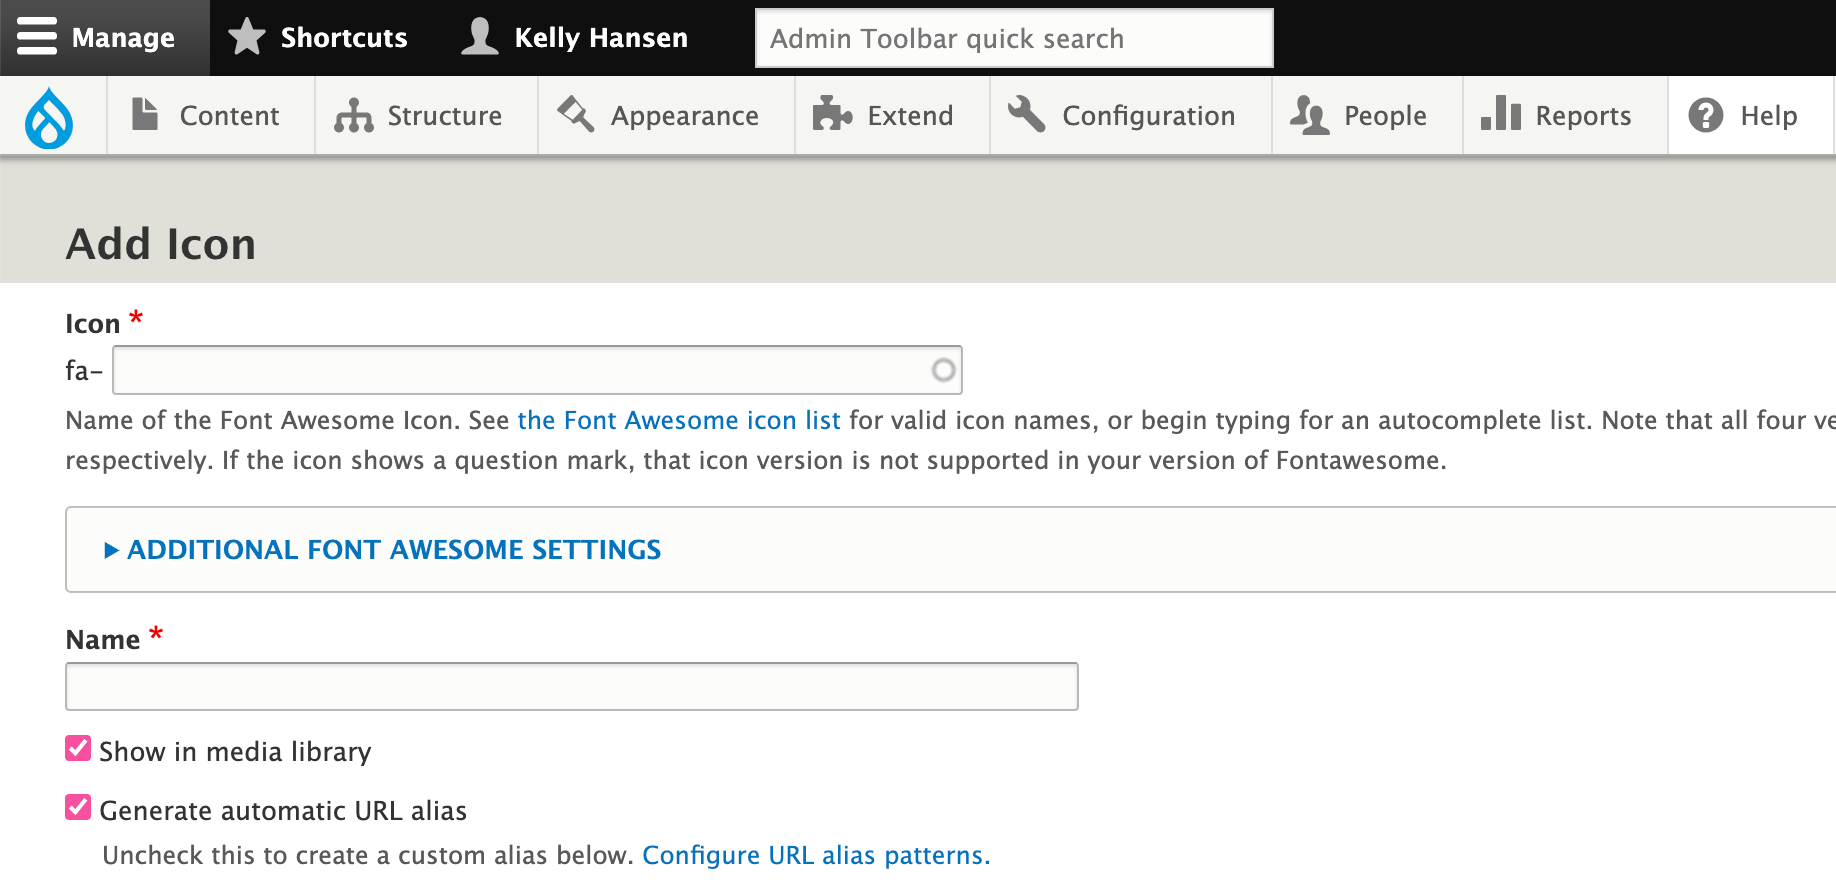Click the Kelly Hansen user icon

[480, 37]
